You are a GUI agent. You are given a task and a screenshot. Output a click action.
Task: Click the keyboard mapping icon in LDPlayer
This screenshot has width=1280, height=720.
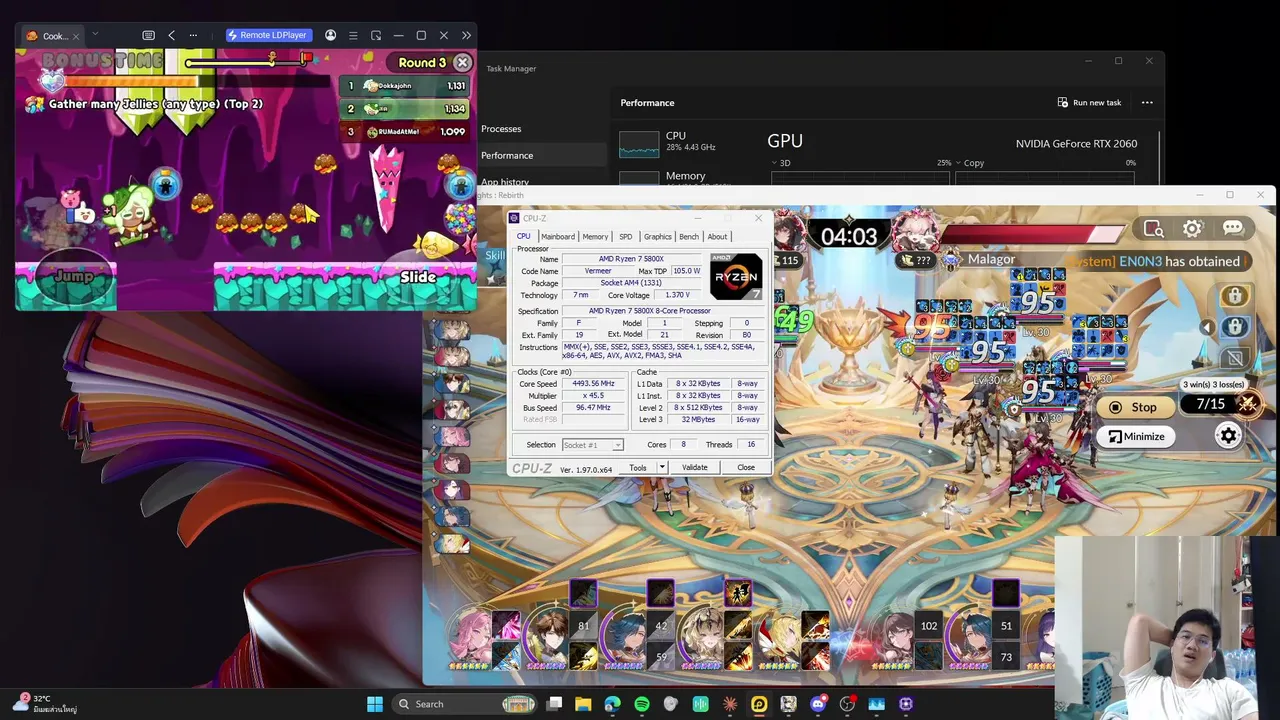pos(149,35)
